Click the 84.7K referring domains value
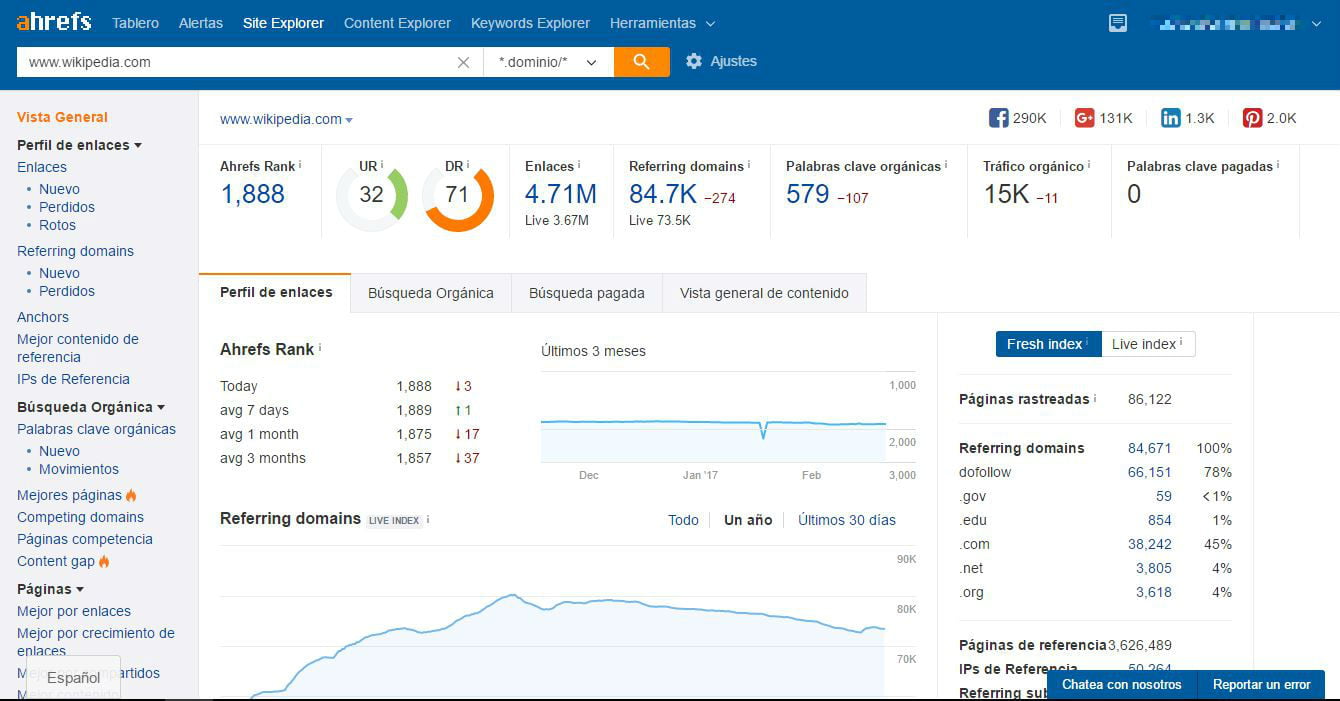The width and height of the screenshot is (1340, 701). coord(663,194)
